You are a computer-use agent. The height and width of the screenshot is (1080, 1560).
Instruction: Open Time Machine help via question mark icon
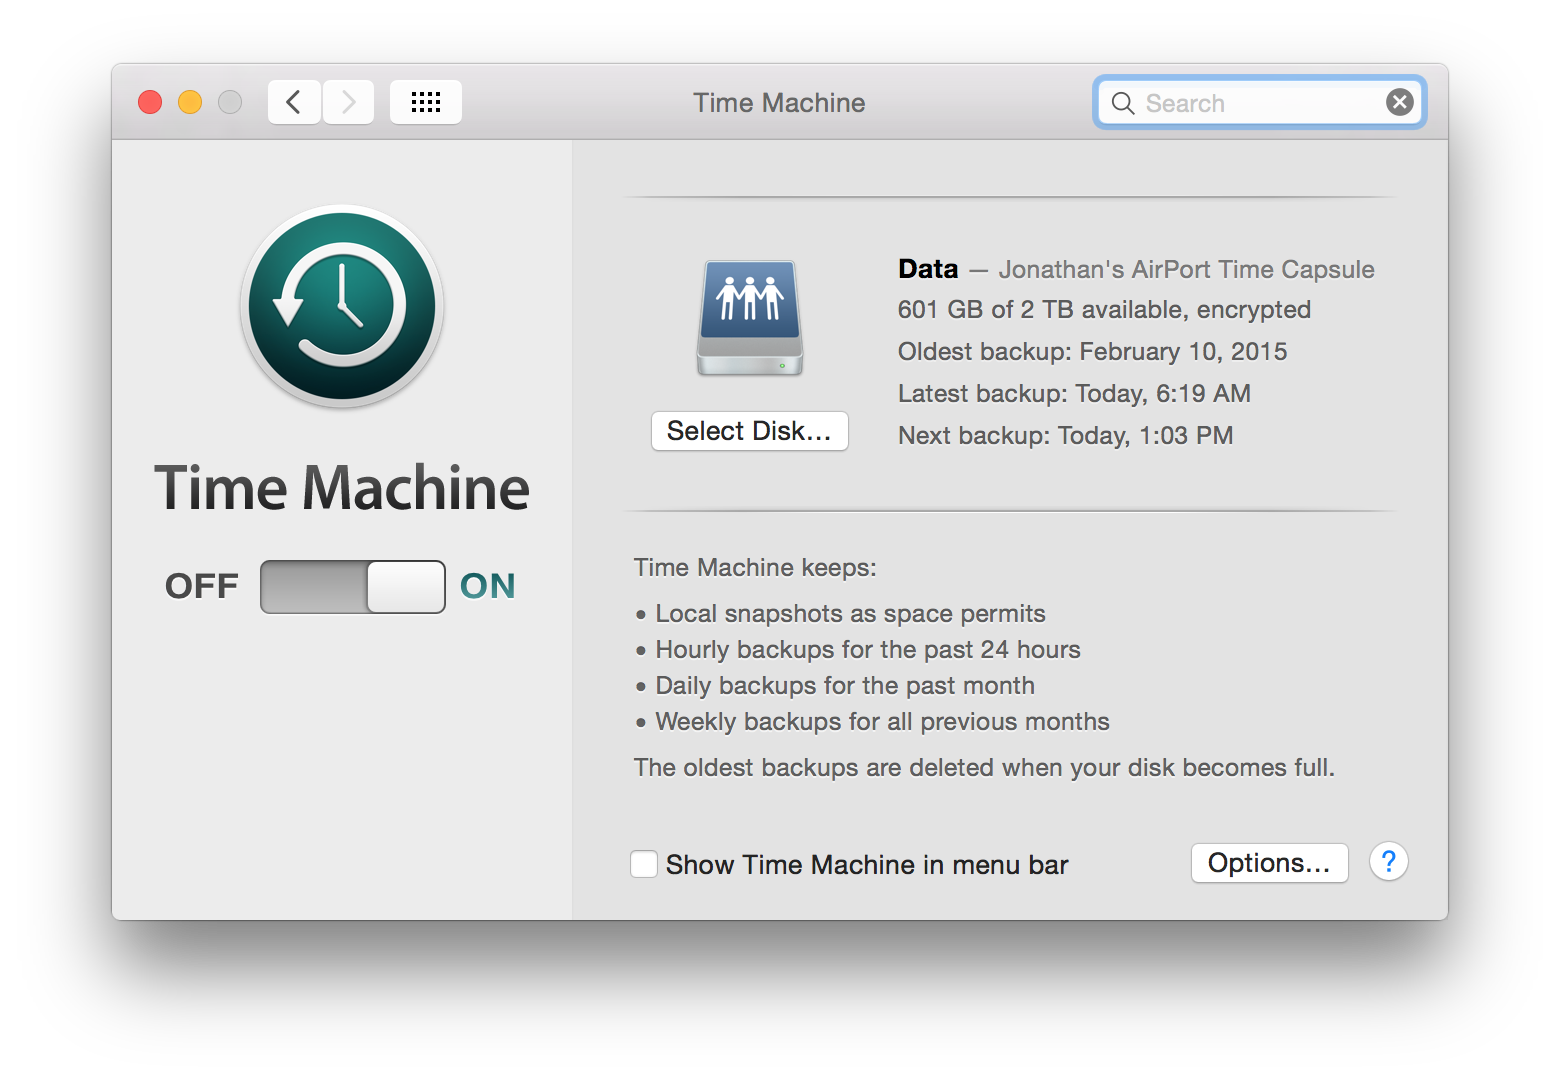click(x=1389, y=861)
